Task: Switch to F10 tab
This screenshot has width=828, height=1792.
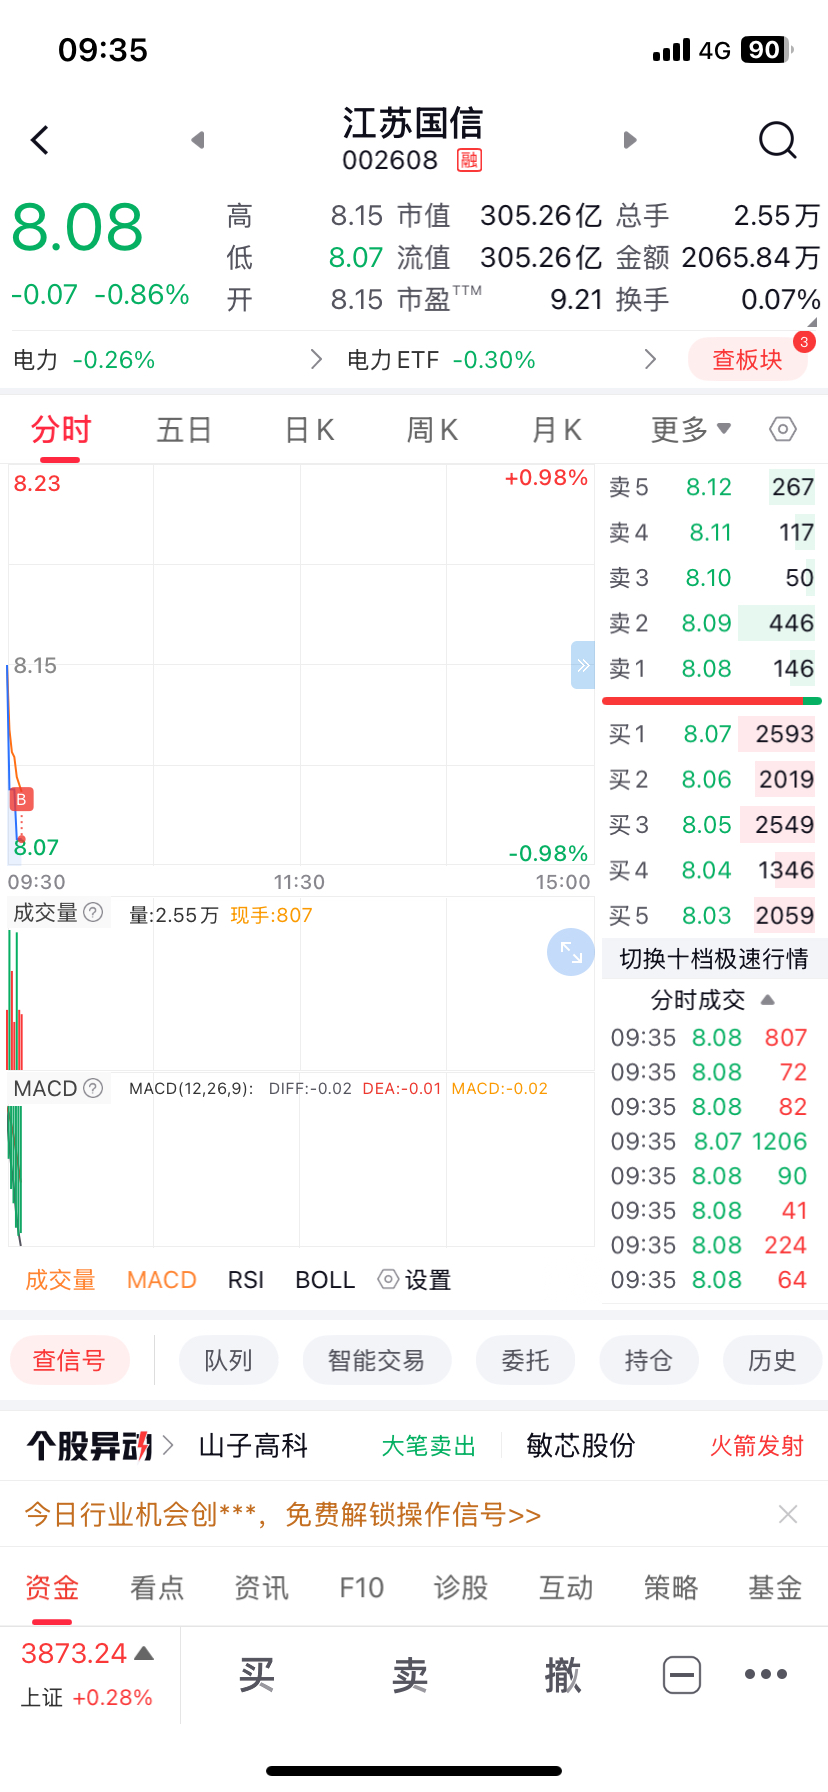Action: [362, 1587]
